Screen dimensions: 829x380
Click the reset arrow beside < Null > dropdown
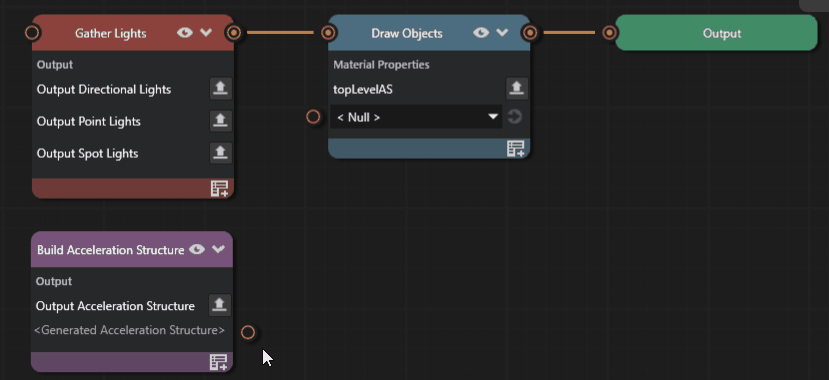[514, 117]
